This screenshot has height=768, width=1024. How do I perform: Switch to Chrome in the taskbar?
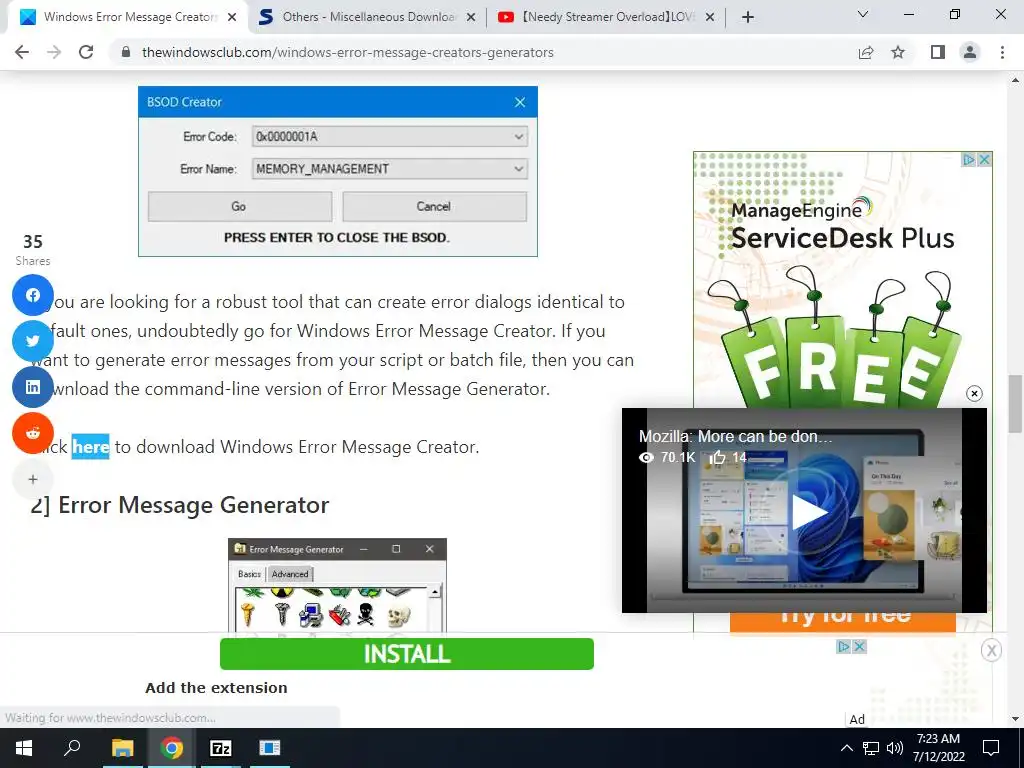pyautogui.click(x=171, y=748)
